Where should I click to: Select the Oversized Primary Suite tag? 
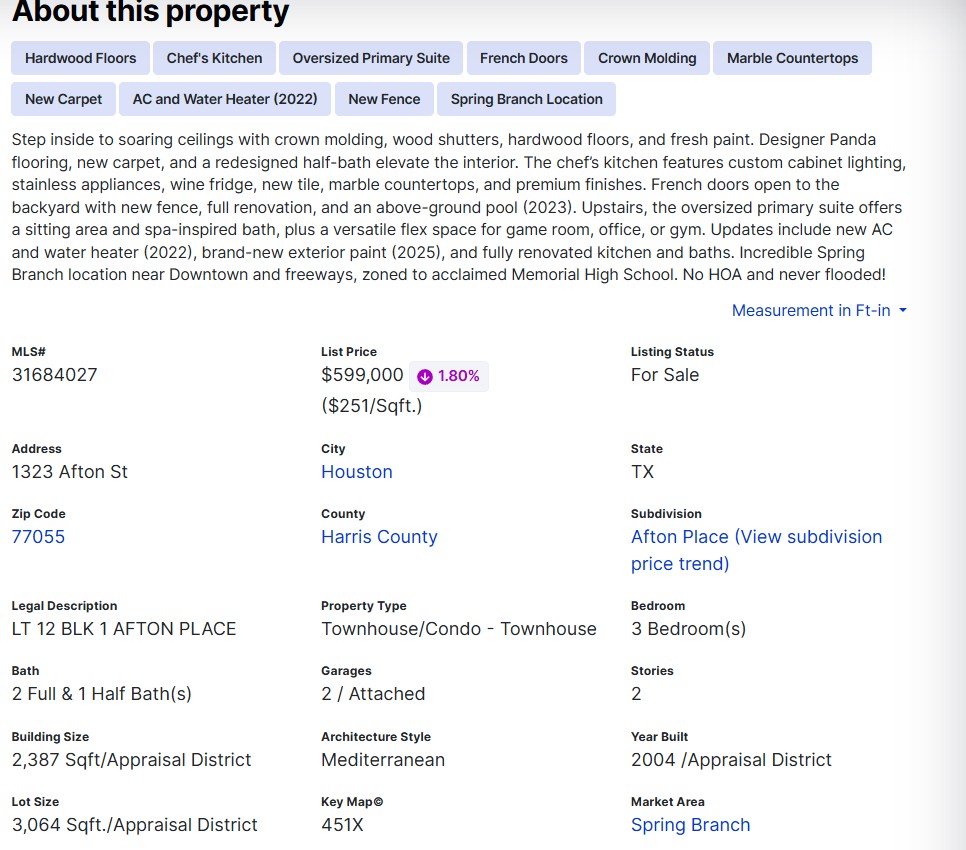371,58
